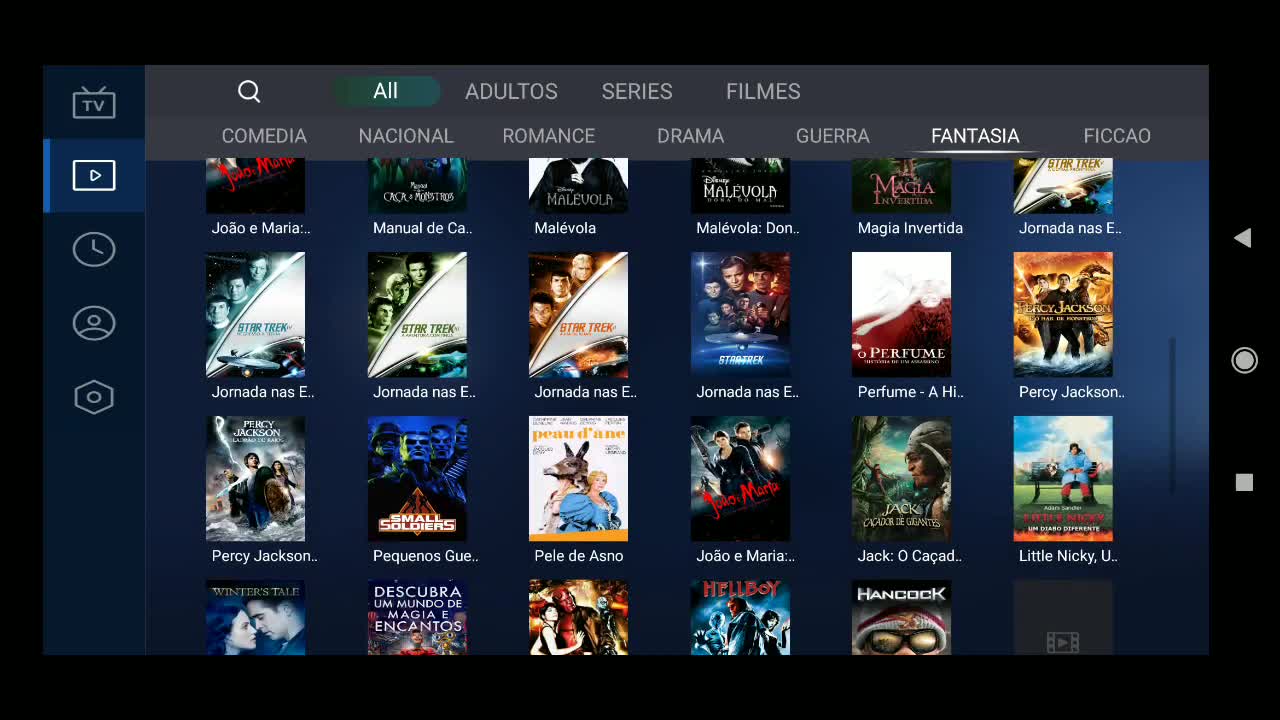Open the Live TV section icon
1280x720 pixels.
[x=94, y=102]
